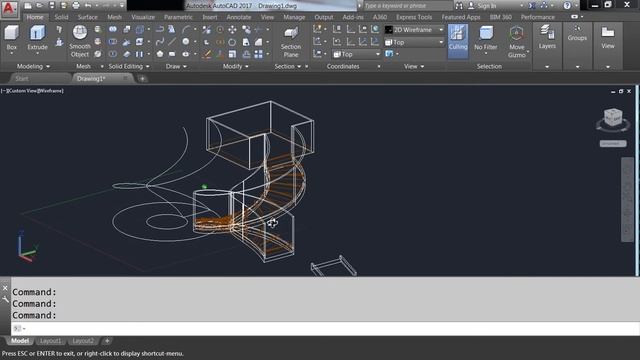The width and height of the screenshot is (640, 360).
Task: Select the Arc draw tool
Action: point(186,29)
